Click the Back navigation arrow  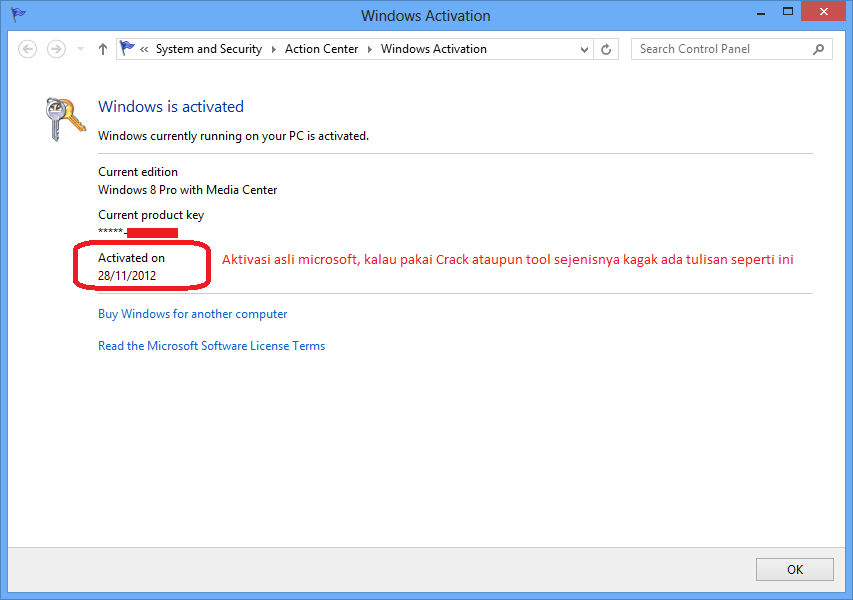(x=28, y=49)
